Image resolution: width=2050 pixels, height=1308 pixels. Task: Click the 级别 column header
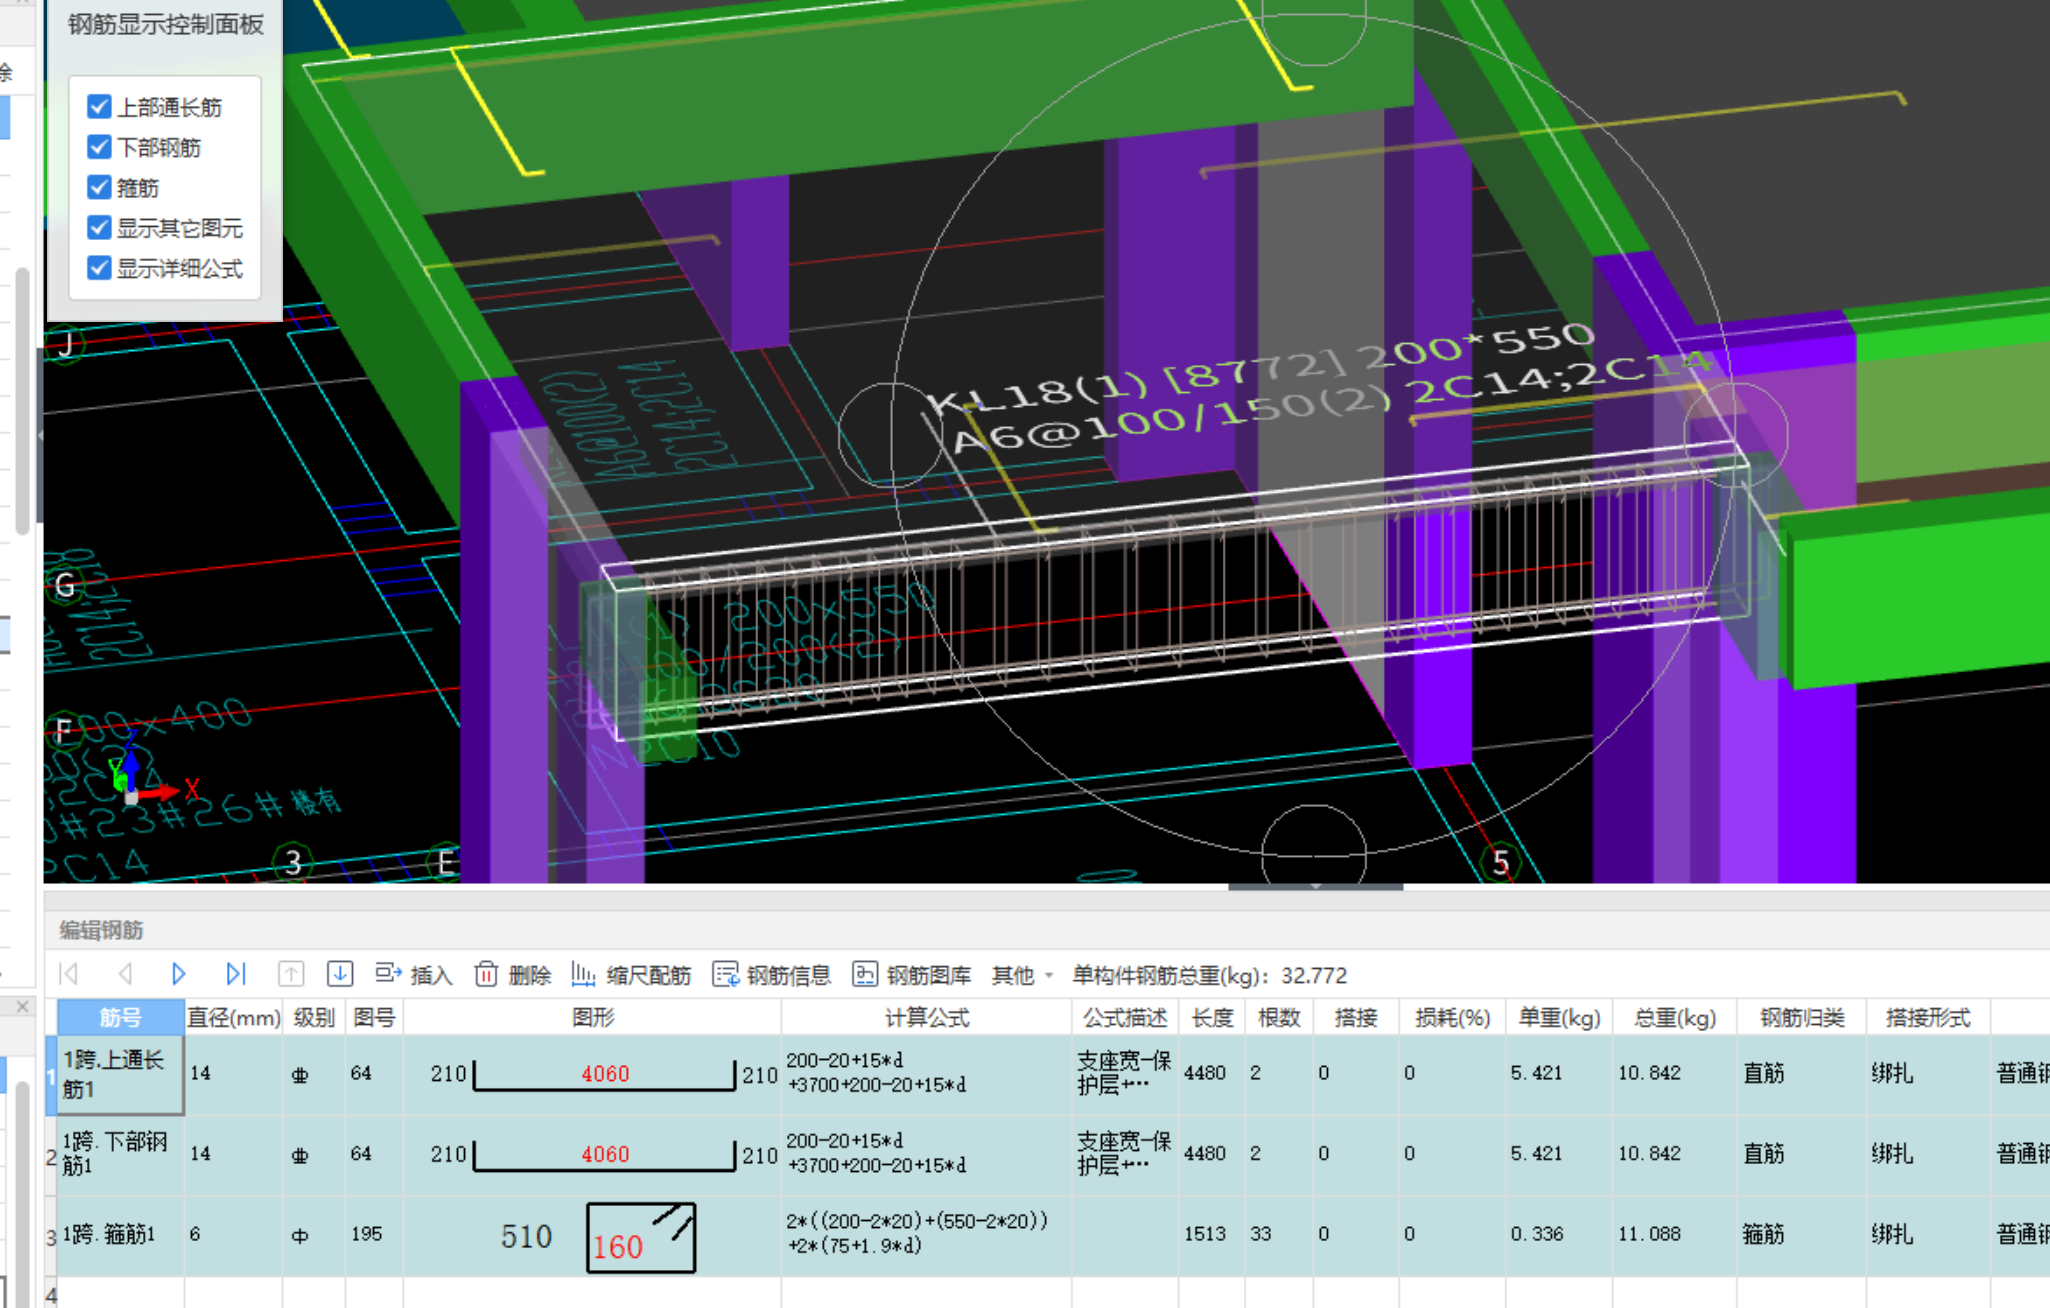(314, 1017)
